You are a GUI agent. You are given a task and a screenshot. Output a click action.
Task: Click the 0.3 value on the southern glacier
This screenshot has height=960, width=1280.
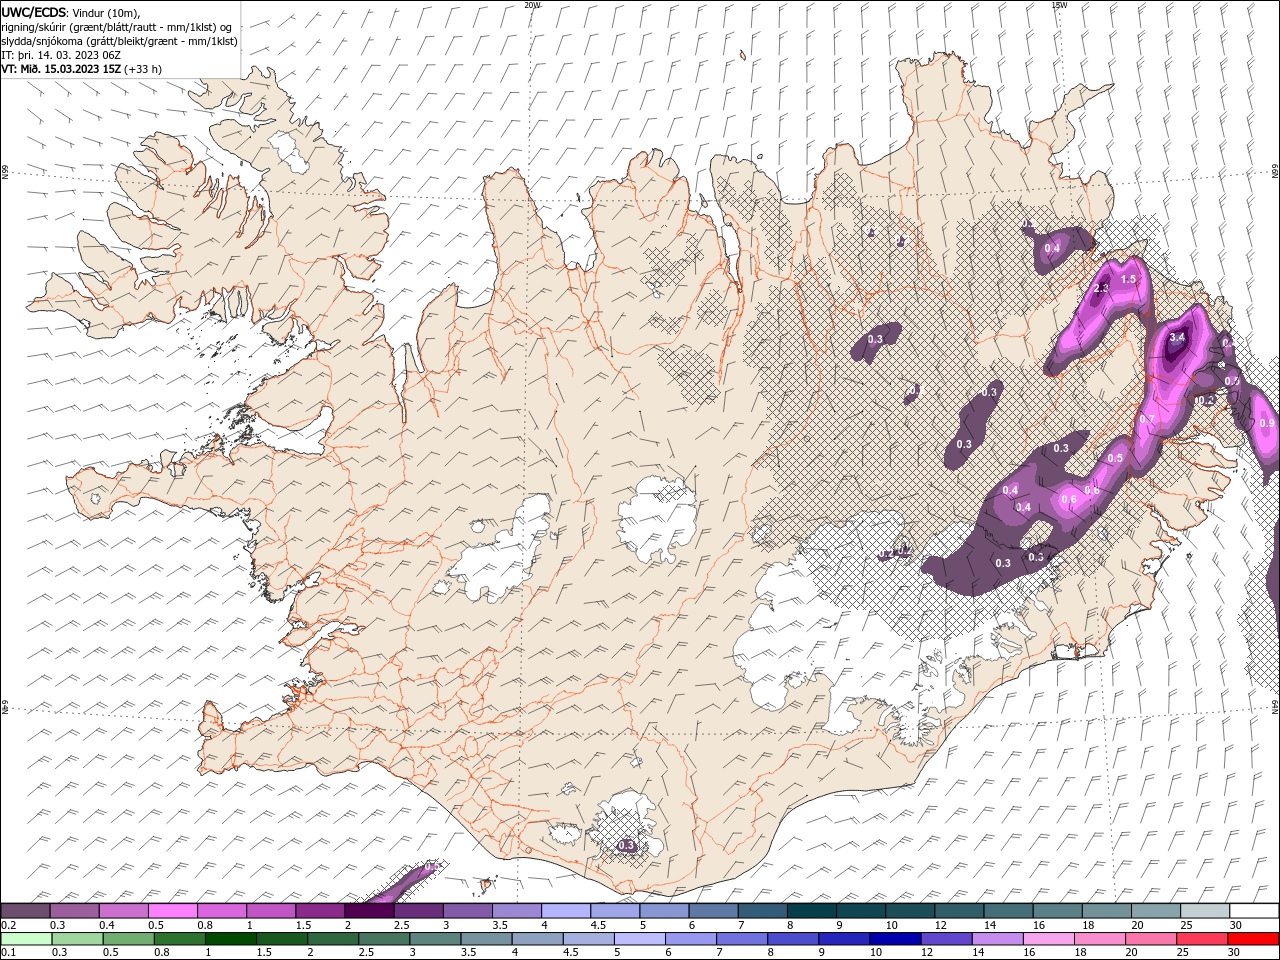pyautogui.click(x=627, y=846)
